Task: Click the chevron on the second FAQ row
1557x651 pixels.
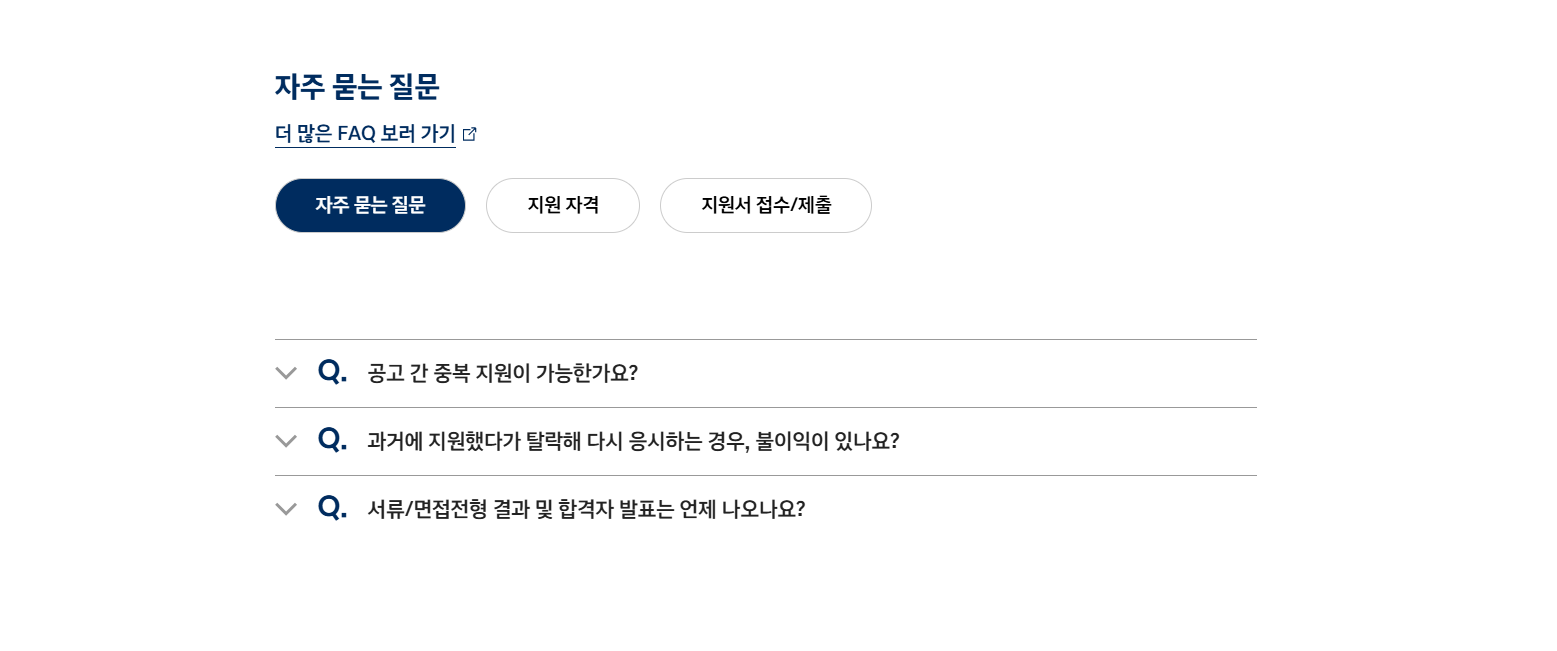Action: (x=286, y=441)
